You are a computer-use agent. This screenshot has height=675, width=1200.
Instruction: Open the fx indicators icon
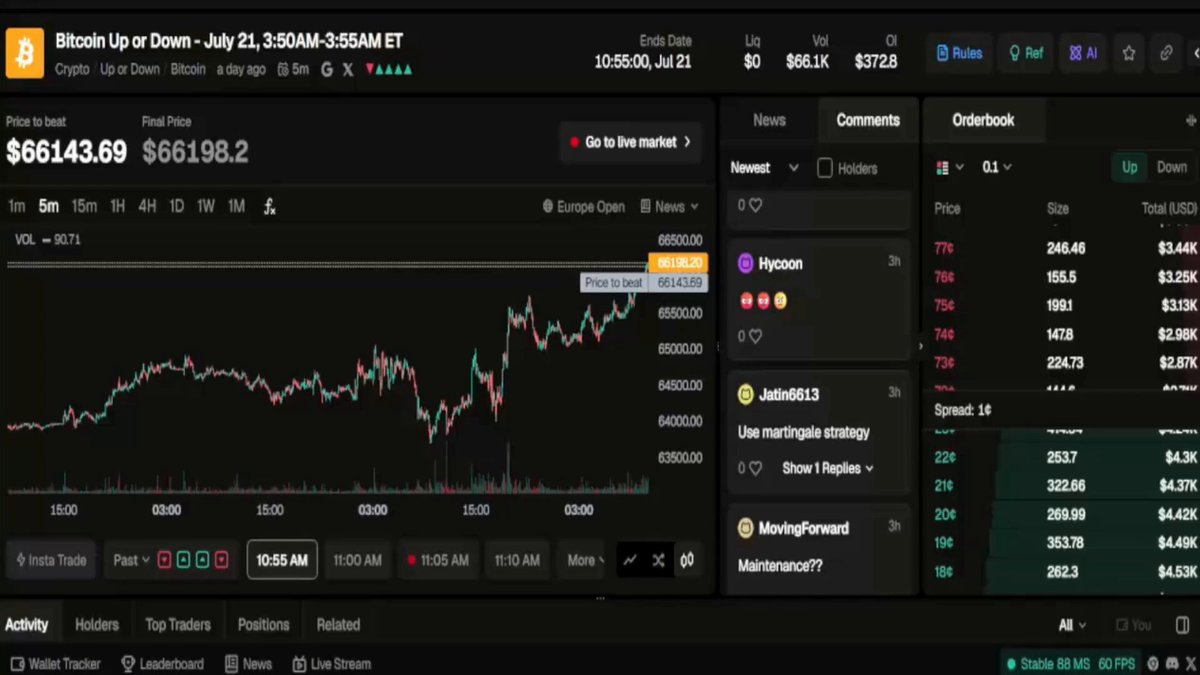coord(270,207)
